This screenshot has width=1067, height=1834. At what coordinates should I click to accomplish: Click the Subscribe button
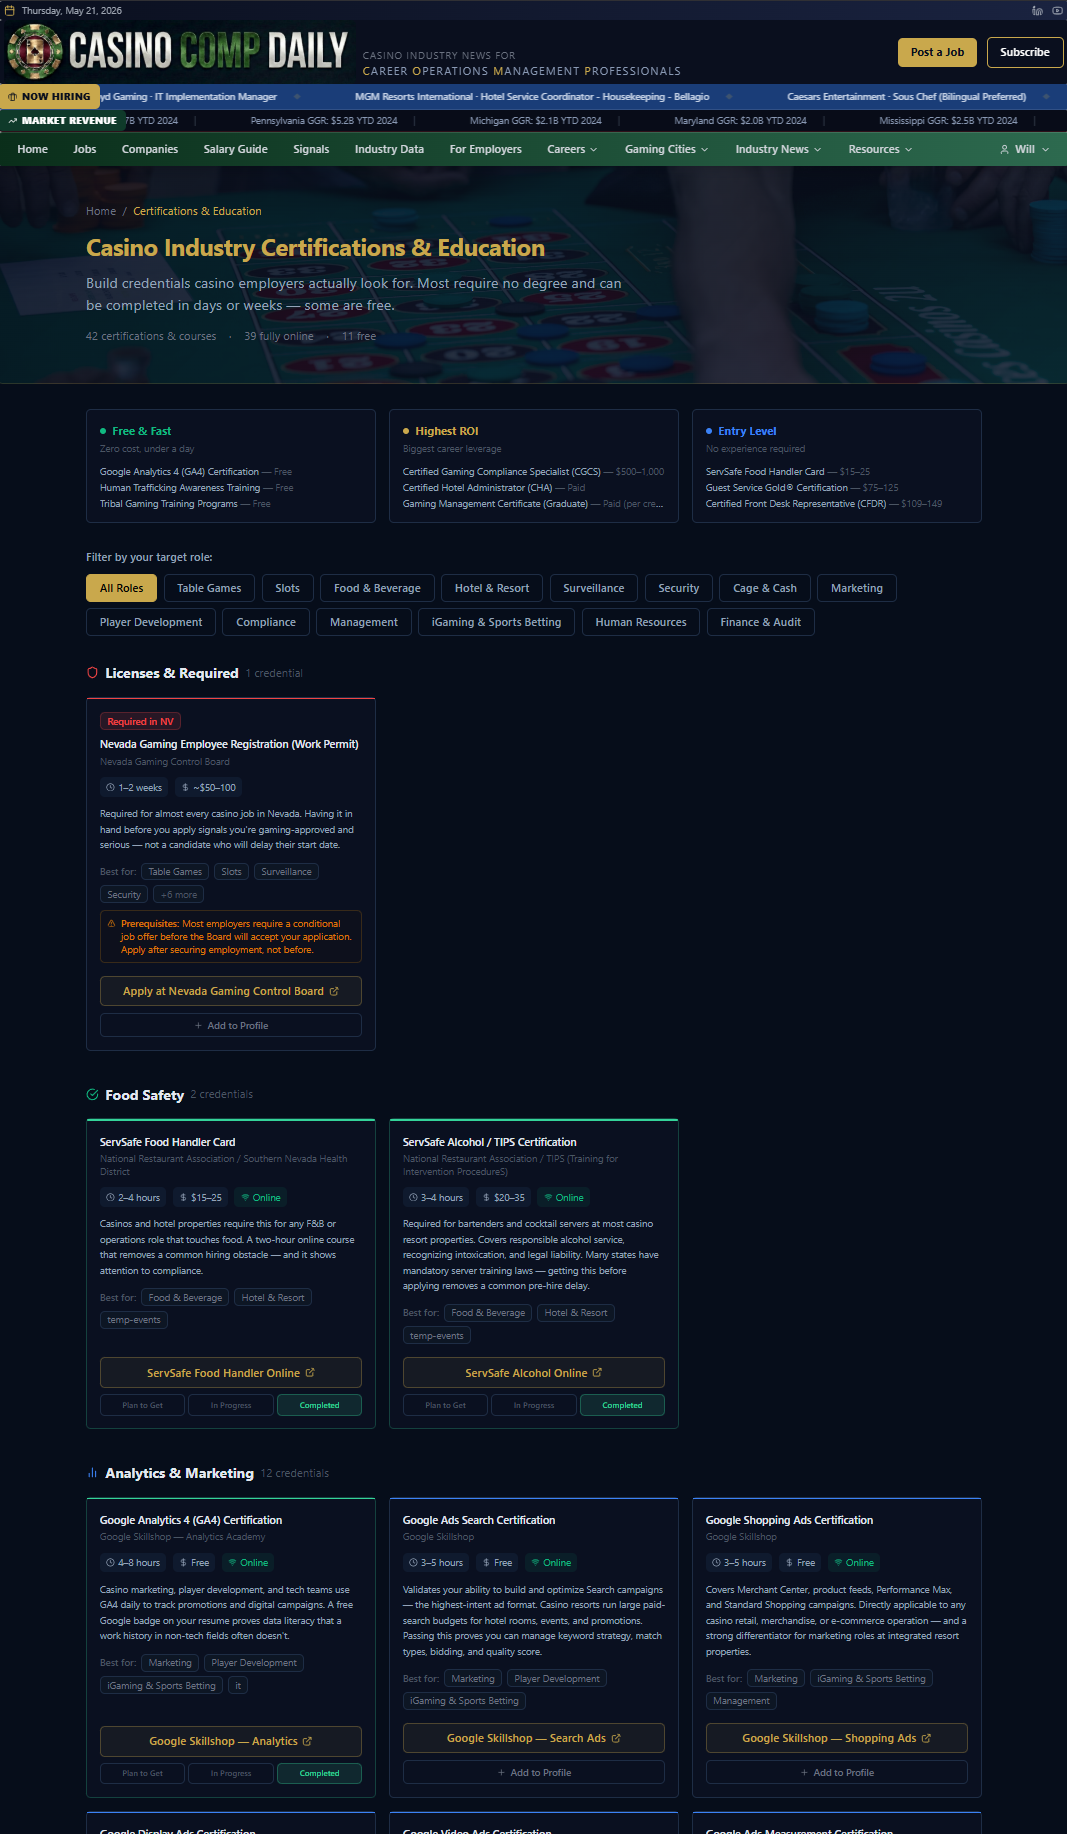click(x=1025, y=52)
